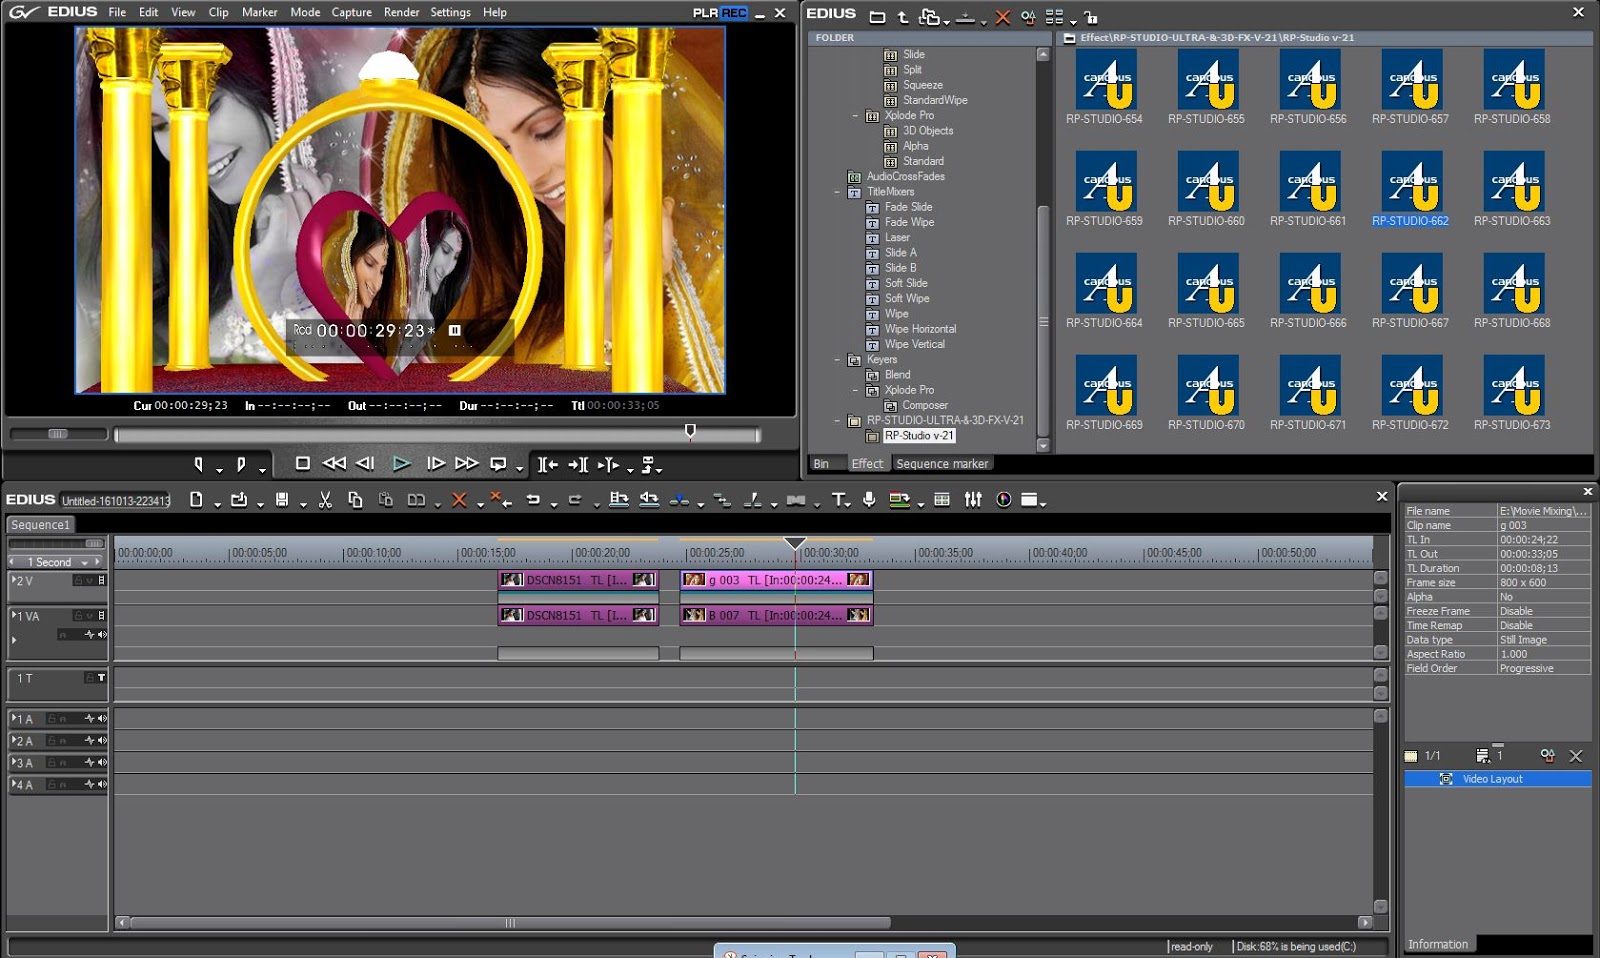The image size is (1600, 958).
Task: Click the delete X icon in Information panel
Action: (x=1576, y=756)
